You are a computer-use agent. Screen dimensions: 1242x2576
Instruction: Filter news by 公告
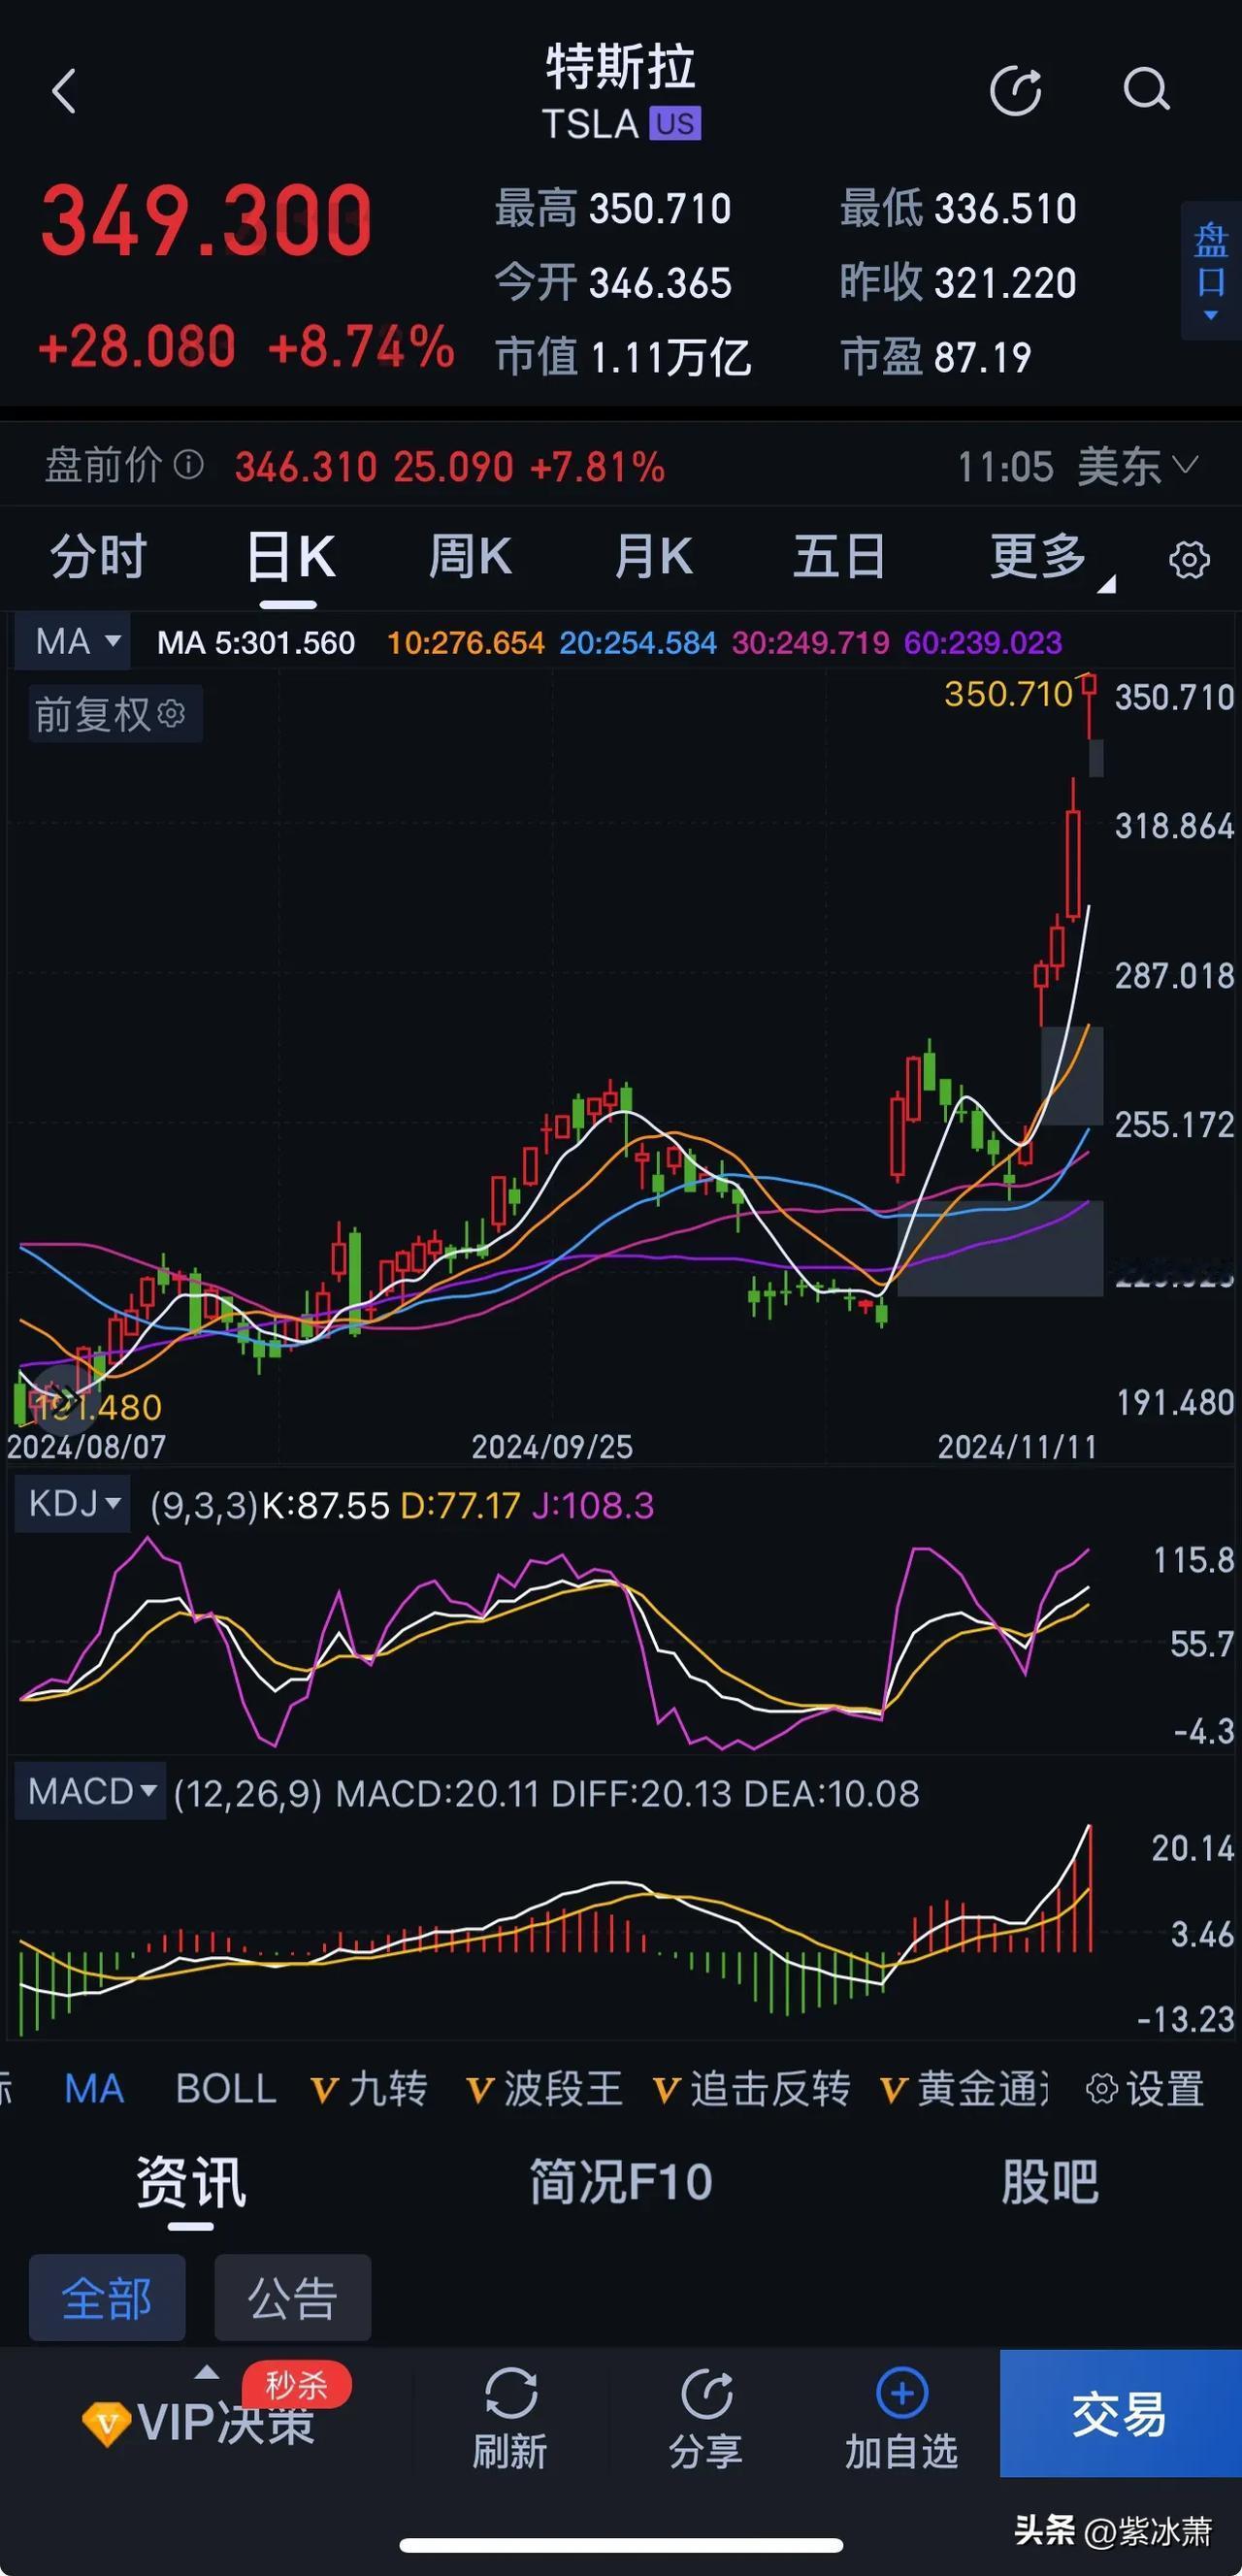point(293,2298)
